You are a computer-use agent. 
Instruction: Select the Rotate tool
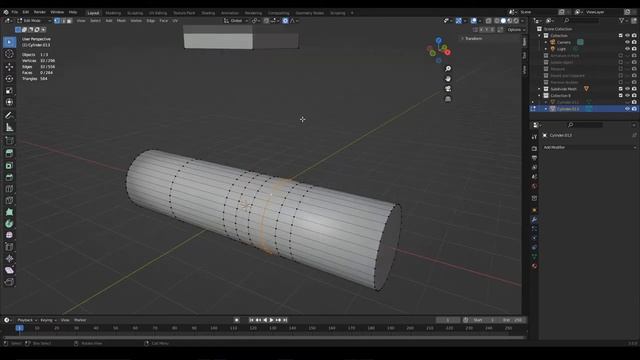pos(9,78)
